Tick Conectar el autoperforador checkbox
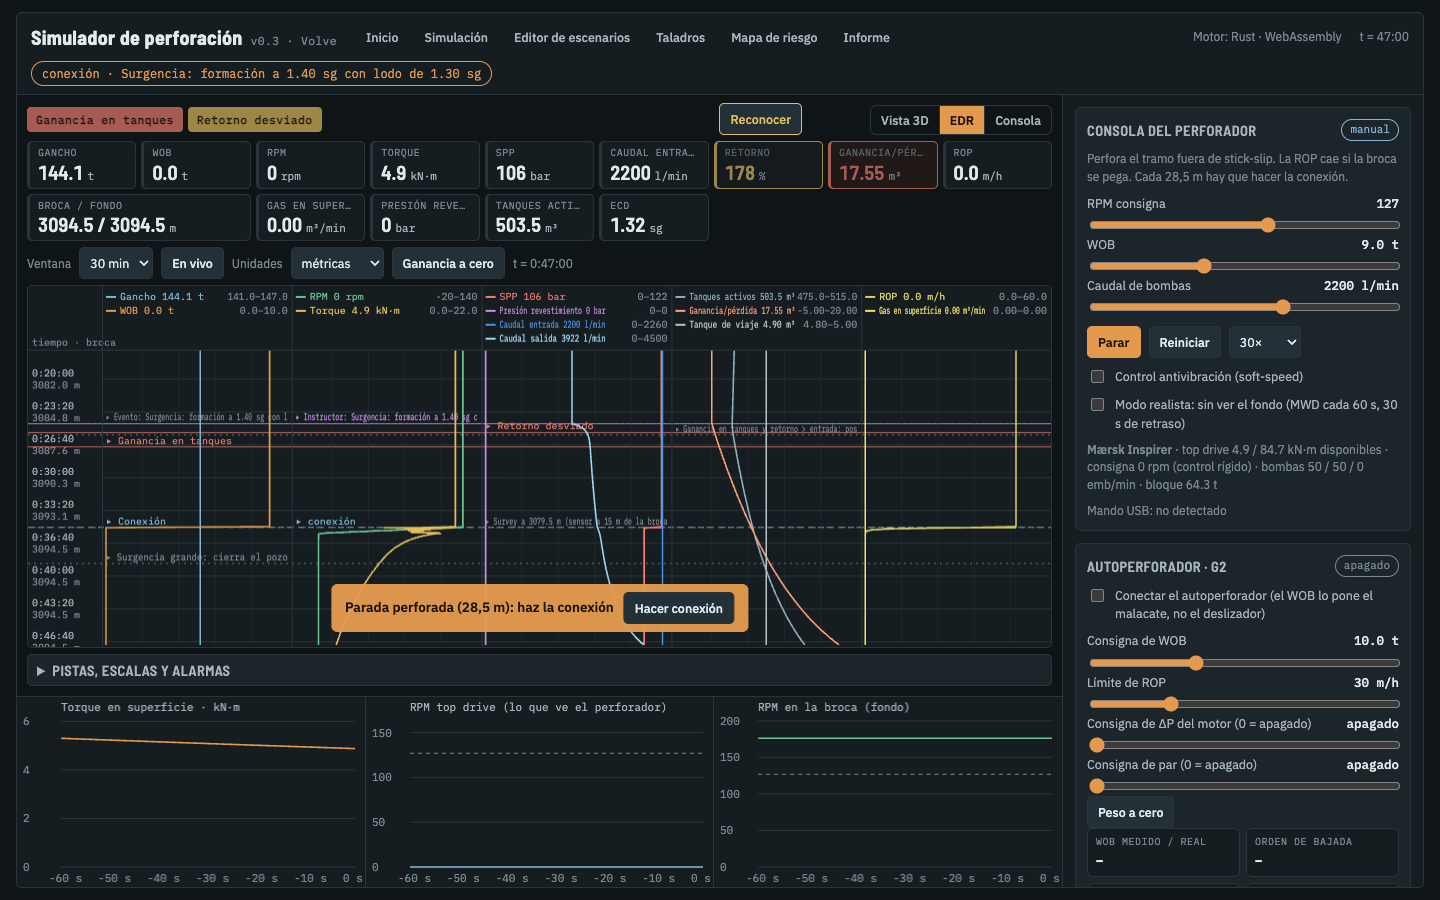The height and width of the screenshot is (900, 1440). click(x=1097, y=596)
